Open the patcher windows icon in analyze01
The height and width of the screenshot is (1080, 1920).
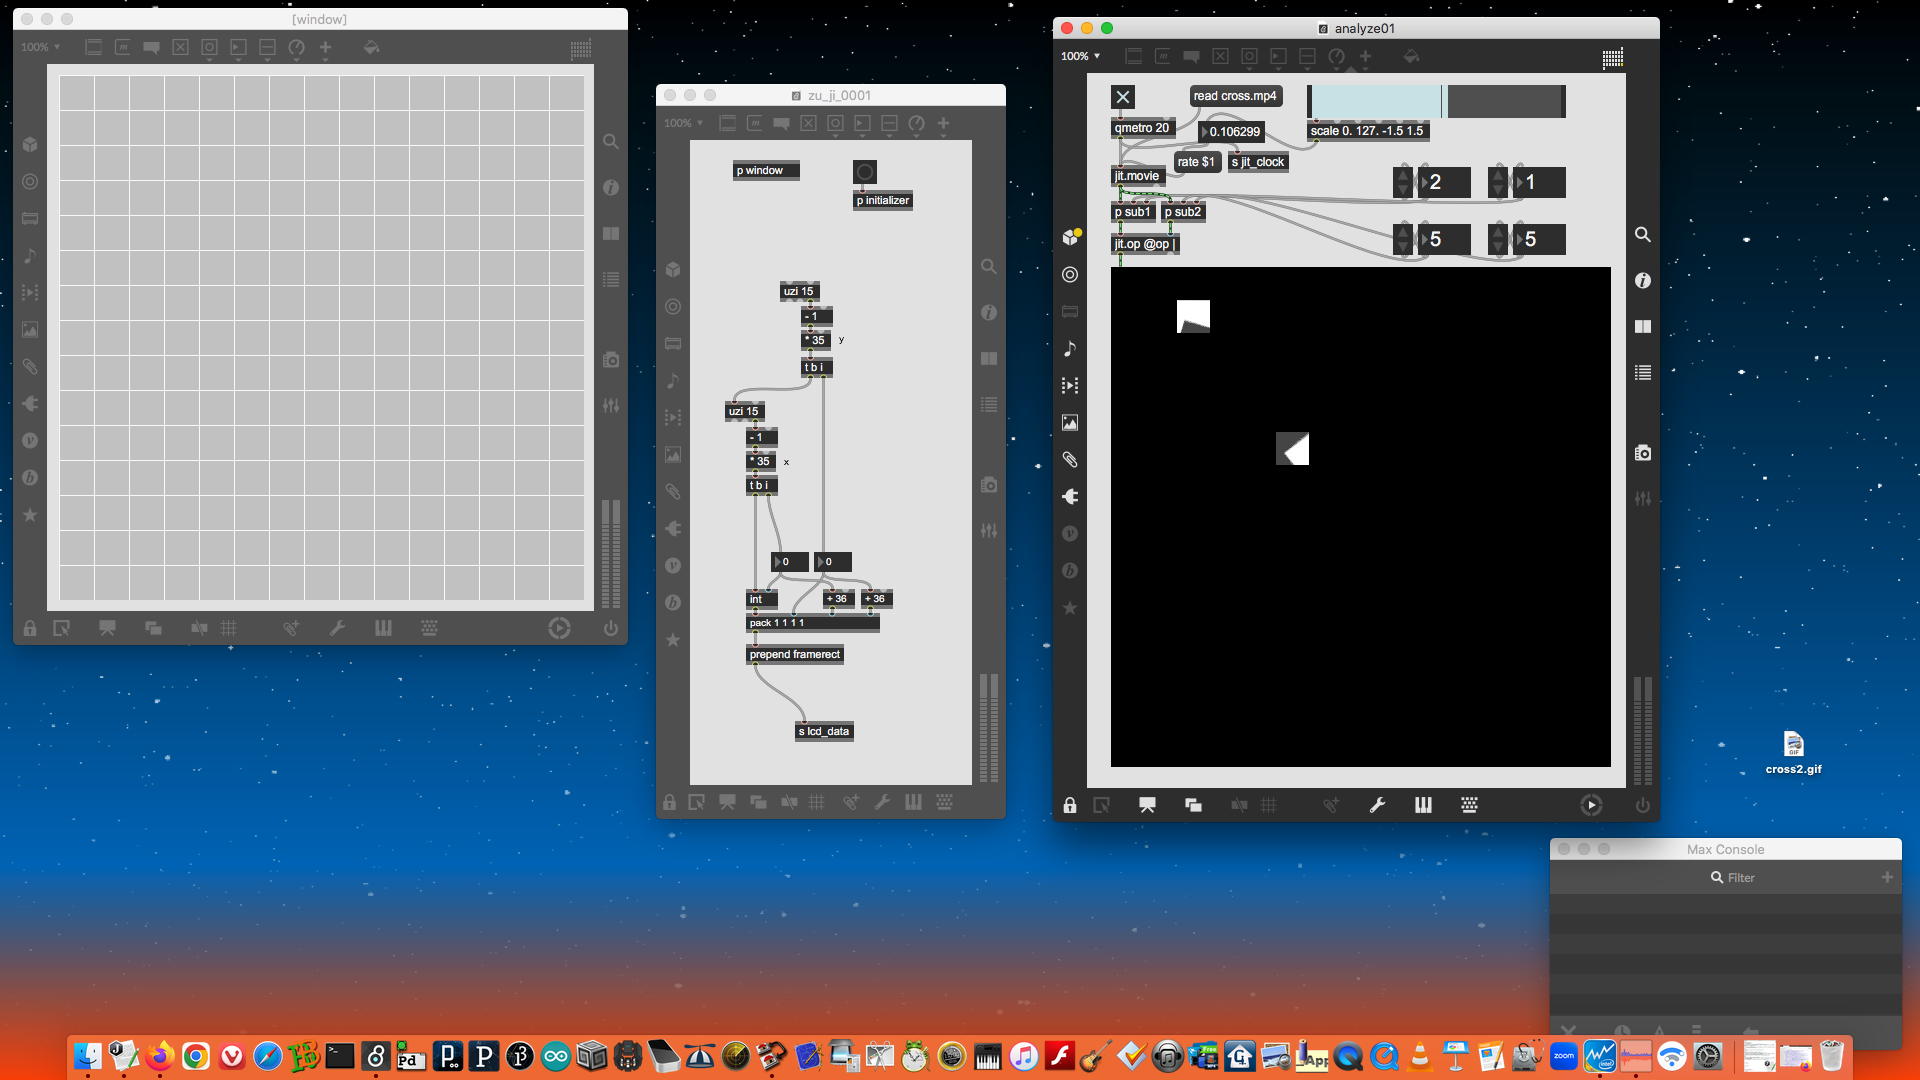point(1193,806)
